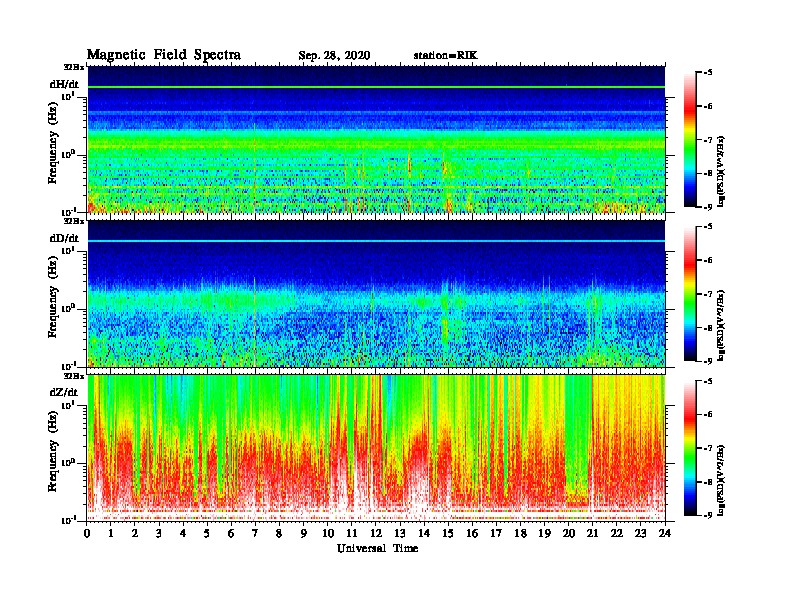Image resolution: width=792 pixels, height=612 pixels.
Task: Click hour tick label 7 on time axis
Action: pyautogui.click(x=255, y=533)
